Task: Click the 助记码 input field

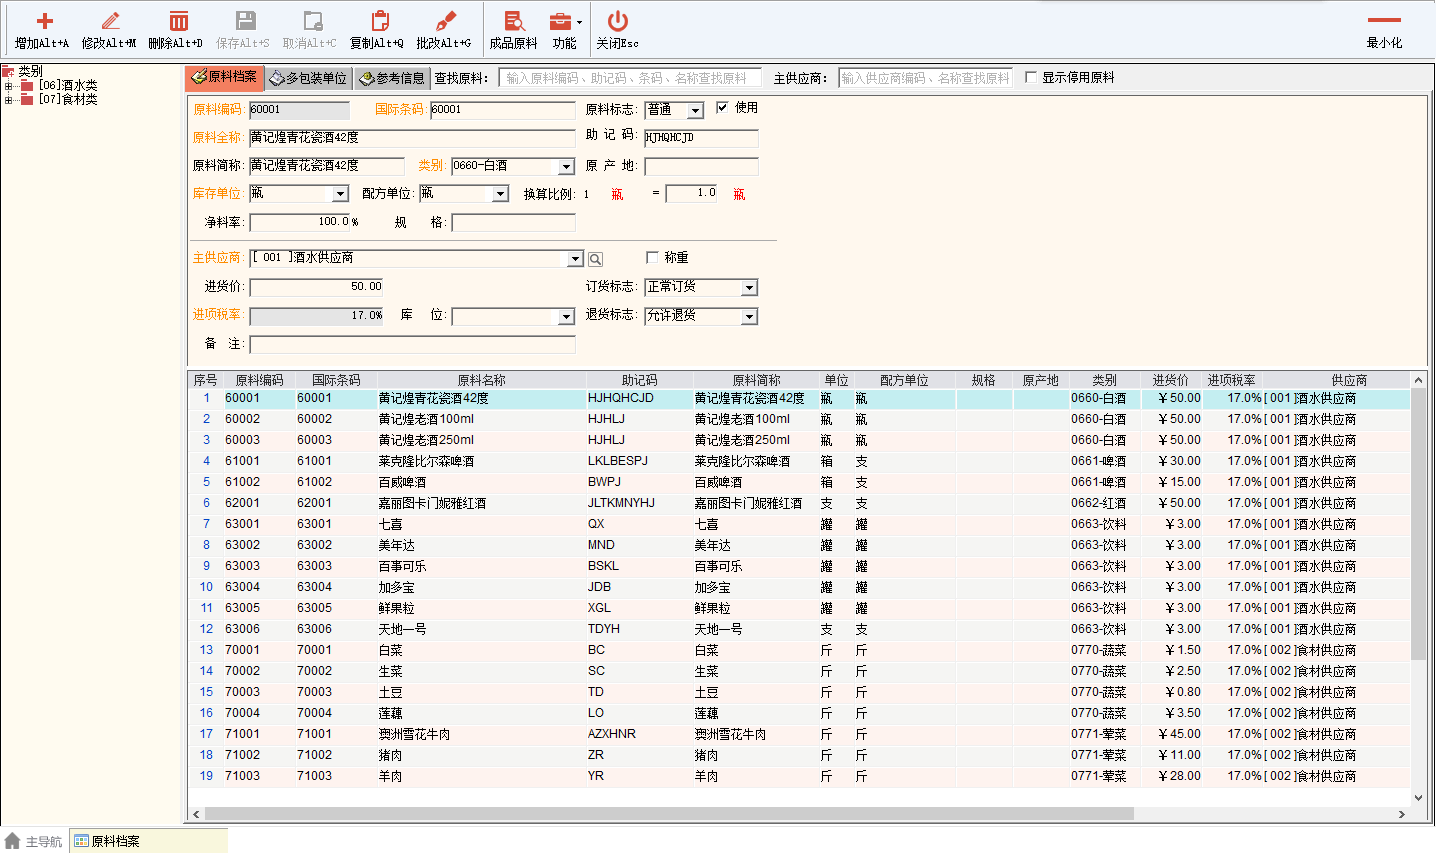Action: coord(701,138)
